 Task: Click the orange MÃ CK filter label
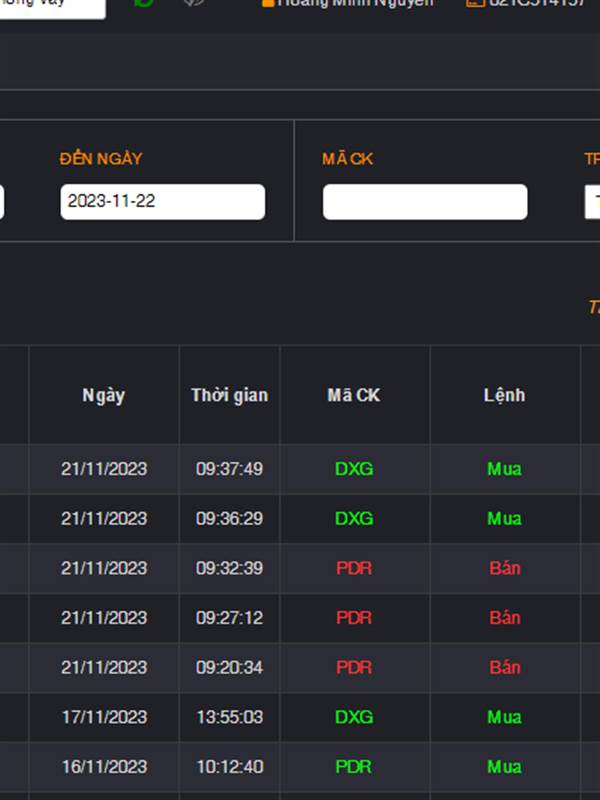click(x=347, y=159)
